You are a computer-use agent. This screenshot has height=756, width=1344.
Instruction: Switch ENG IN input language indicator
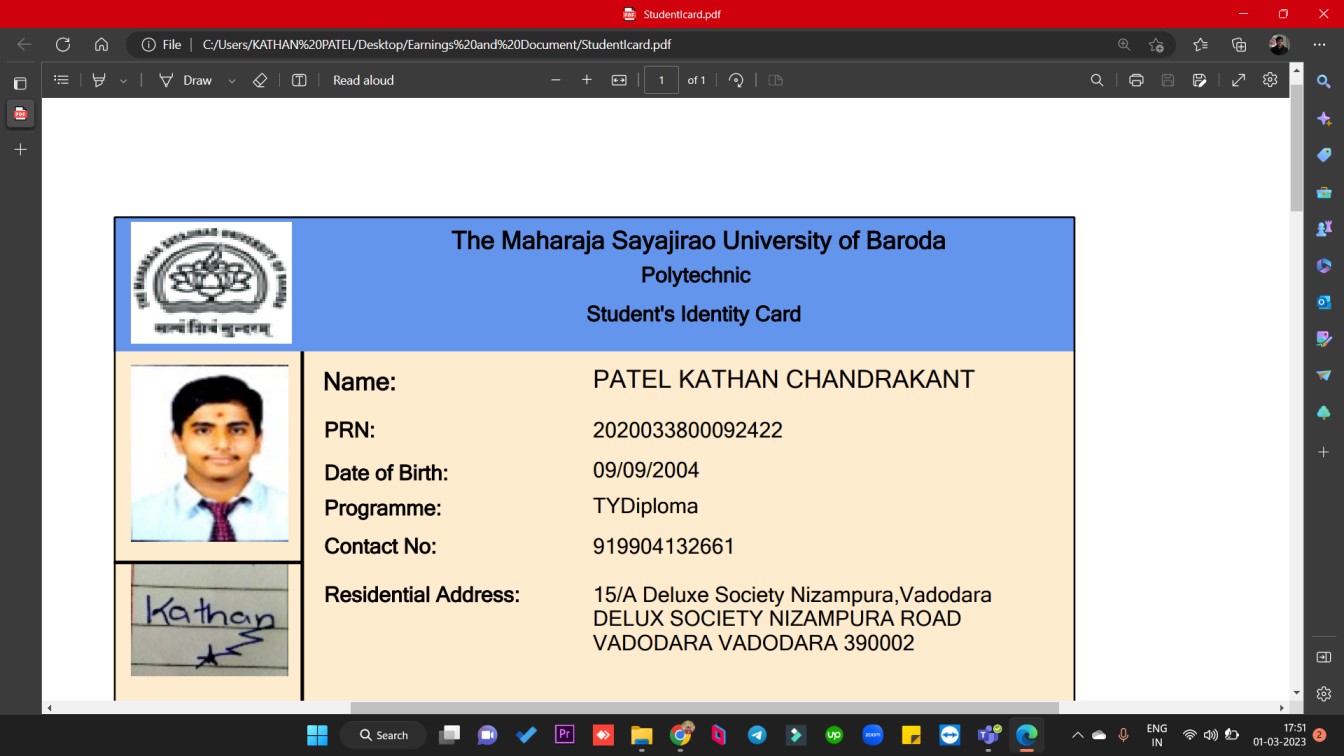click(x=1157, y=735)
